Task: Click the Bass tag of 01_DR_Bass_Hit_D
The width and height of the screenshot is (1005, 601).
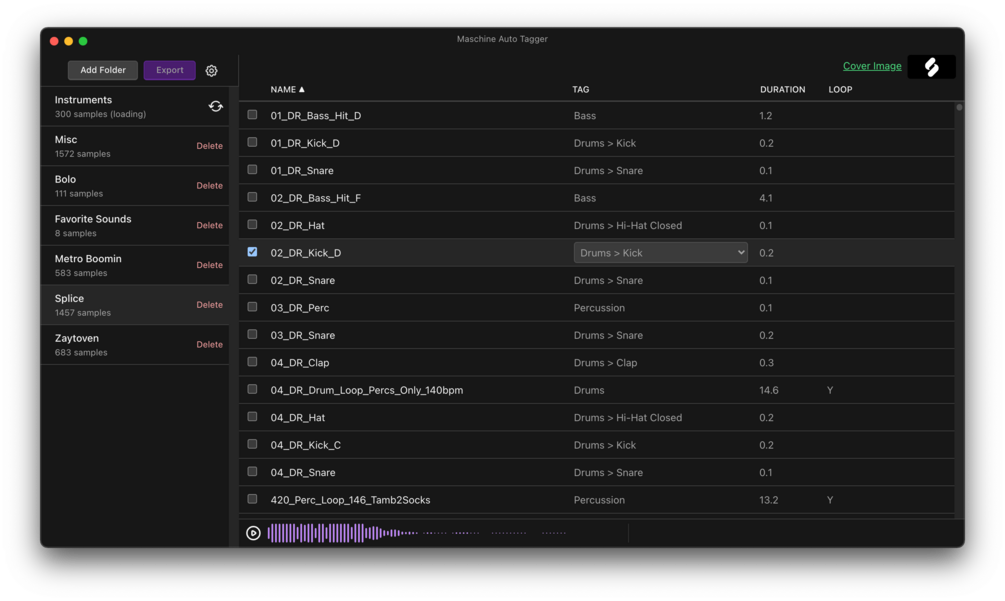Action: (585, 116)
